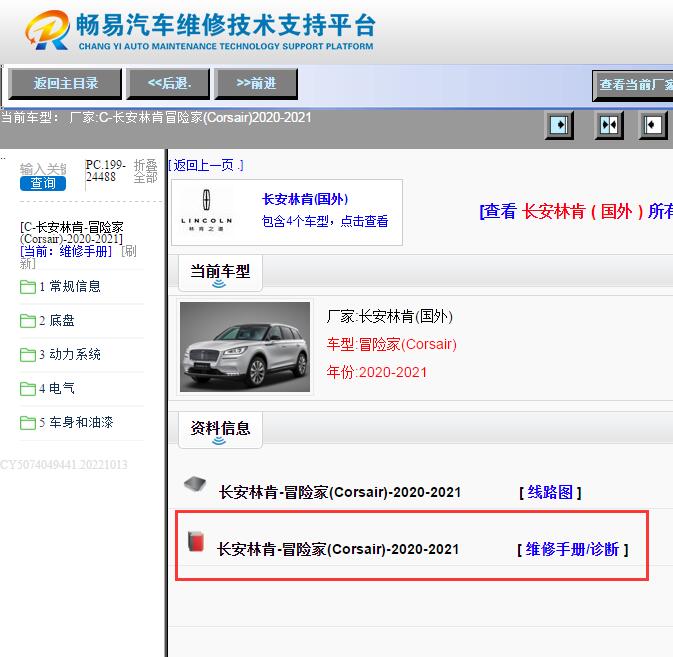The image size is (673, 657).
Task: Click 查看长安林肯(国外)所有 models link
Action: point(576,211)
